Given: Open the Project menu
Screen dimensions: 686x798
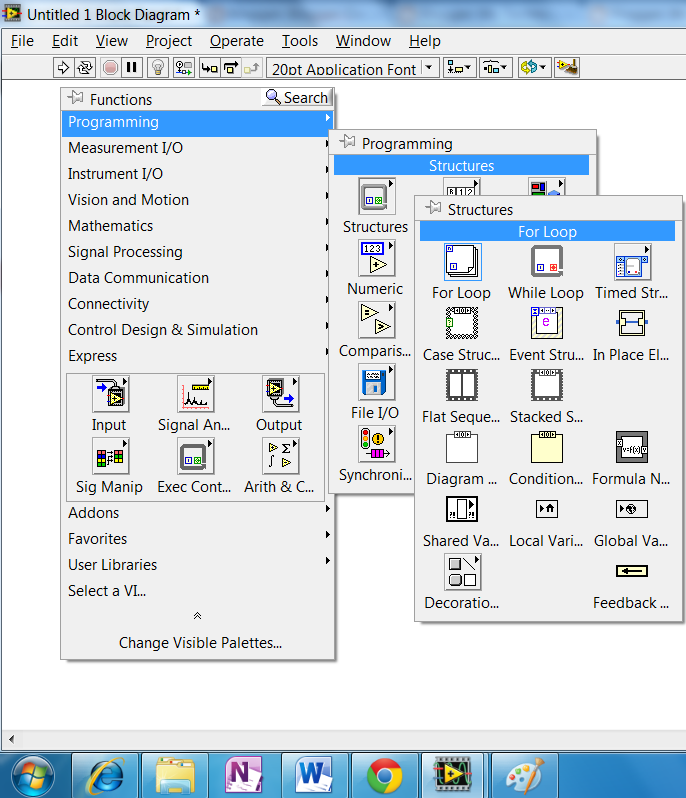Looking at the screenshot, I should (x=168, y=41).
